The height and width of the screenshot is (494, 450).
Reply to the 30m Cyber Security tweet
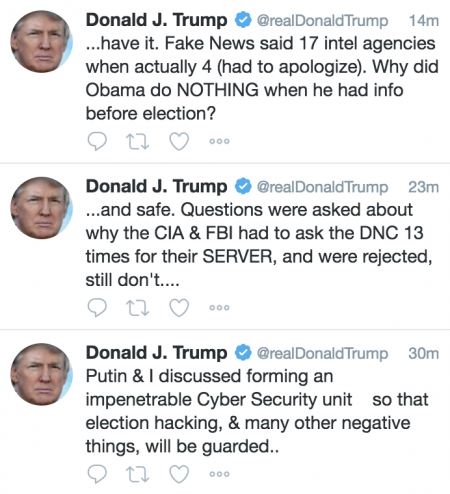[97, 474]
